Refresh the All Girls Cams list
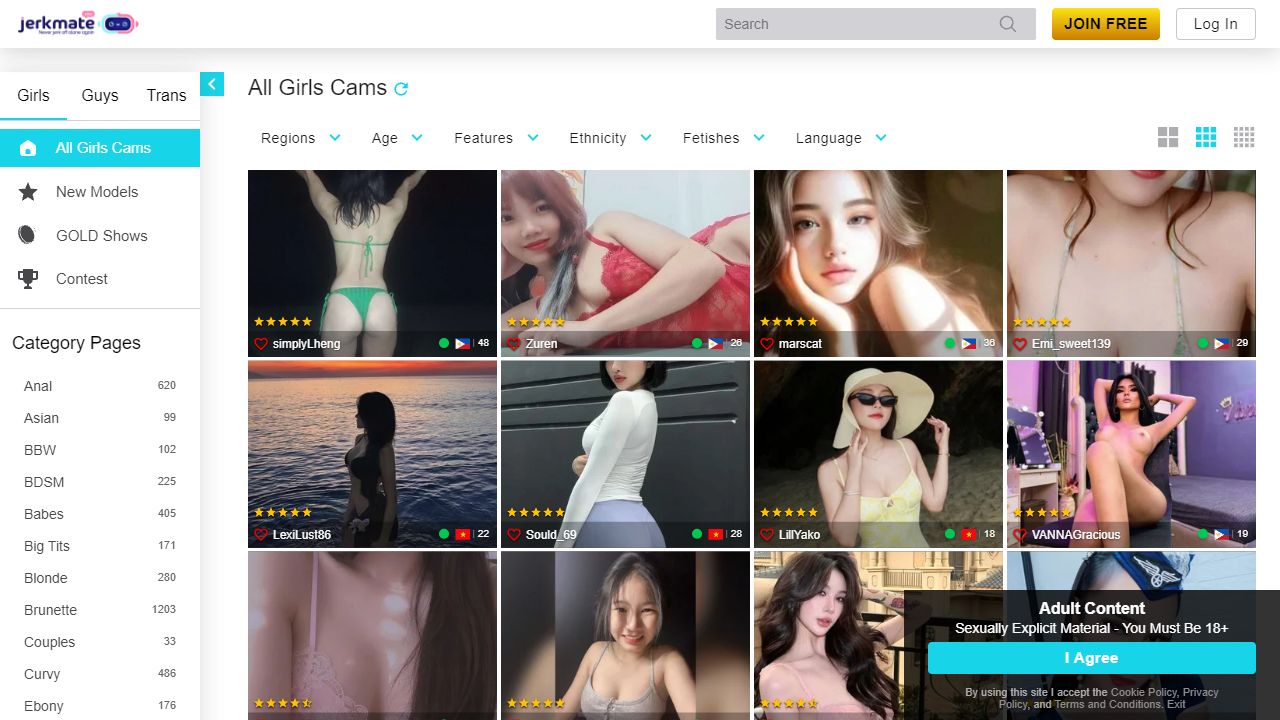Viewport: 1280px width, 720px height. pos(401,89)
